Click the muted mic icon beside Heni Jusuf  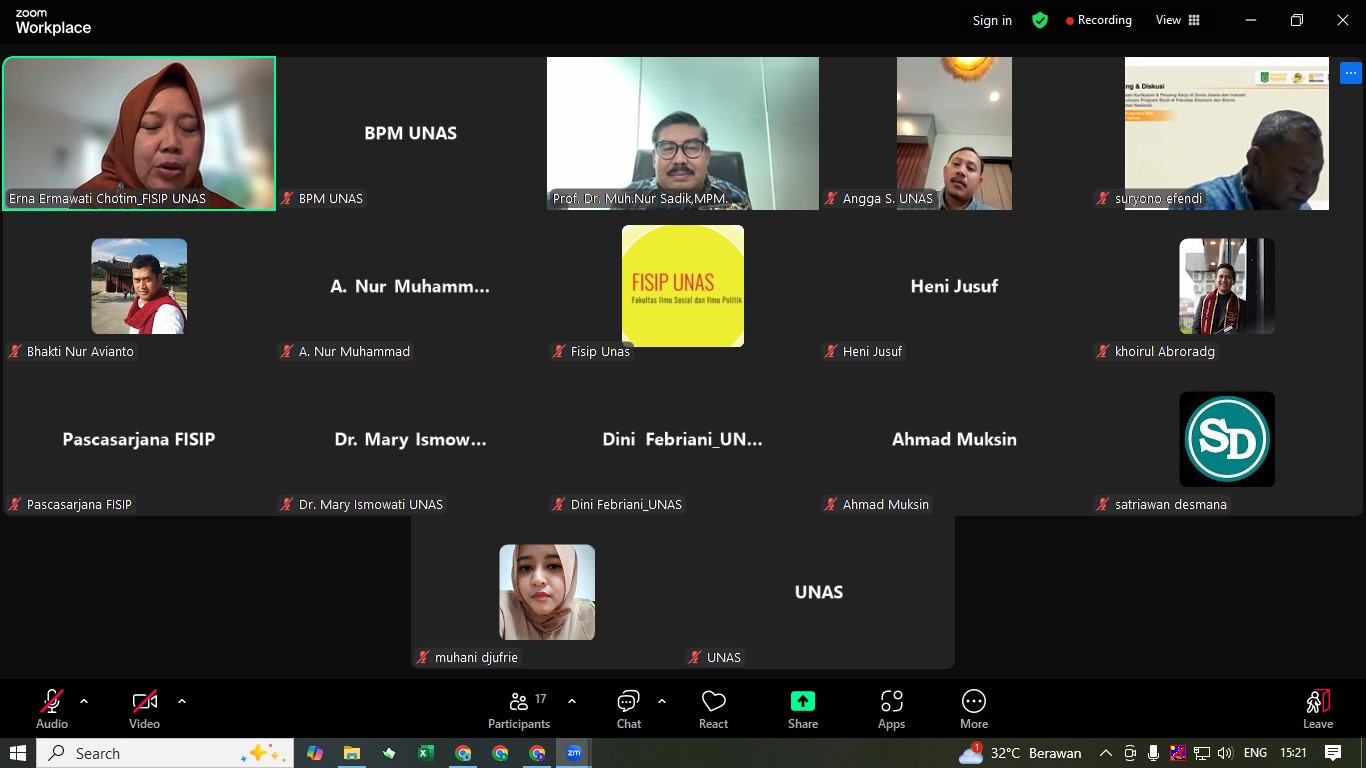tap(831, 351)
